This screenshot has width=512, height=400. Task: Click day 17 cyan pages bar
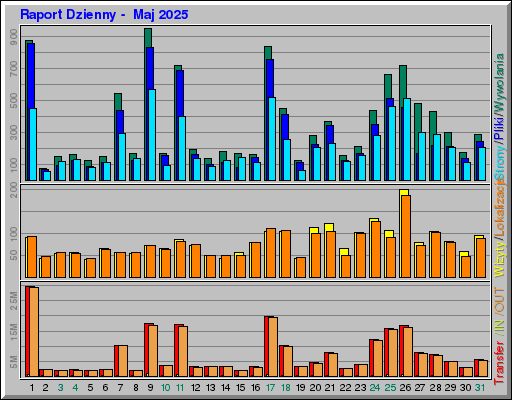click(x=272, y=139)
